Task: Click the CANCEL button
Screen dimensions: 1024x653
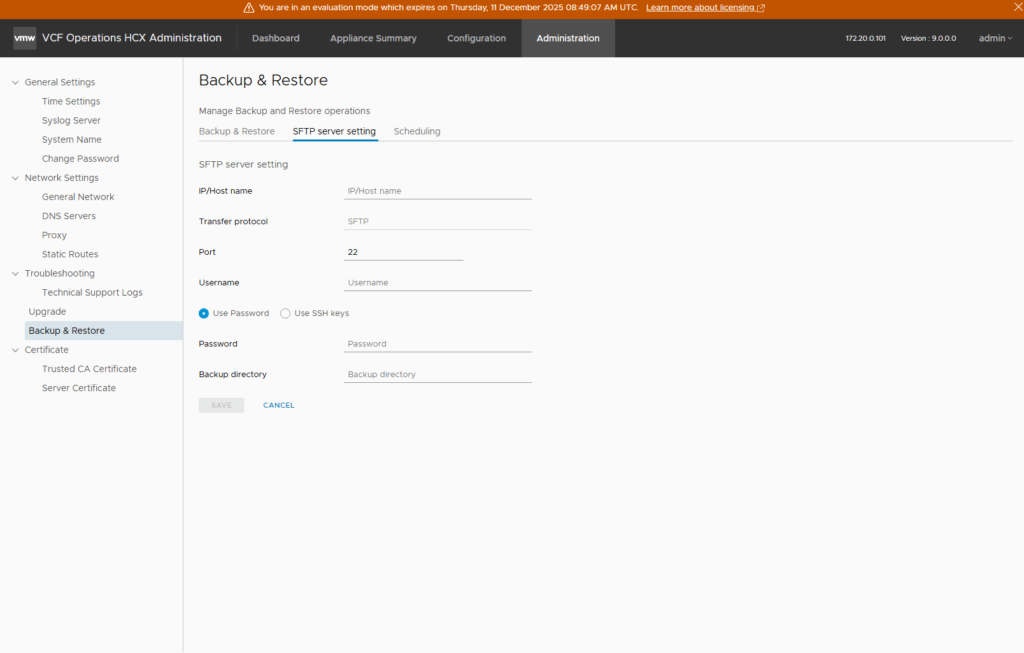Action: 279,405
